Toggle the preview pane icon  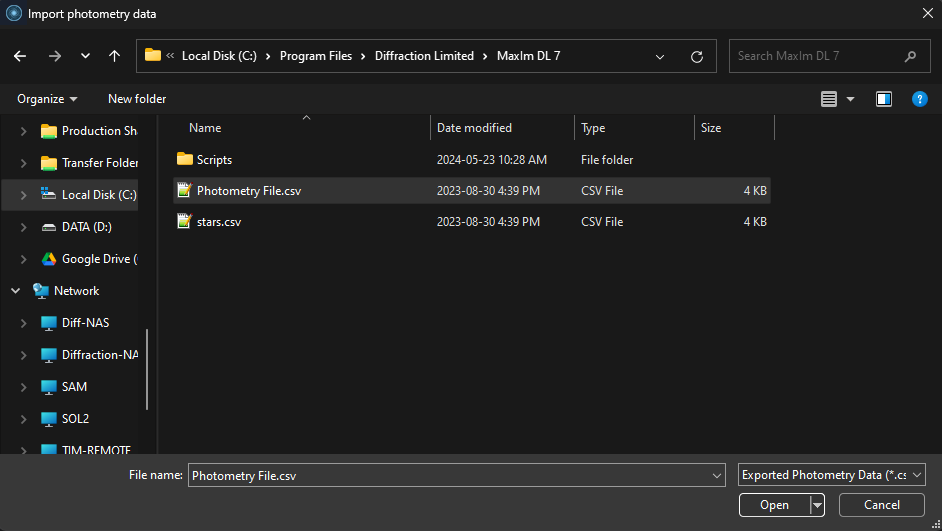[x=883, y=99]
